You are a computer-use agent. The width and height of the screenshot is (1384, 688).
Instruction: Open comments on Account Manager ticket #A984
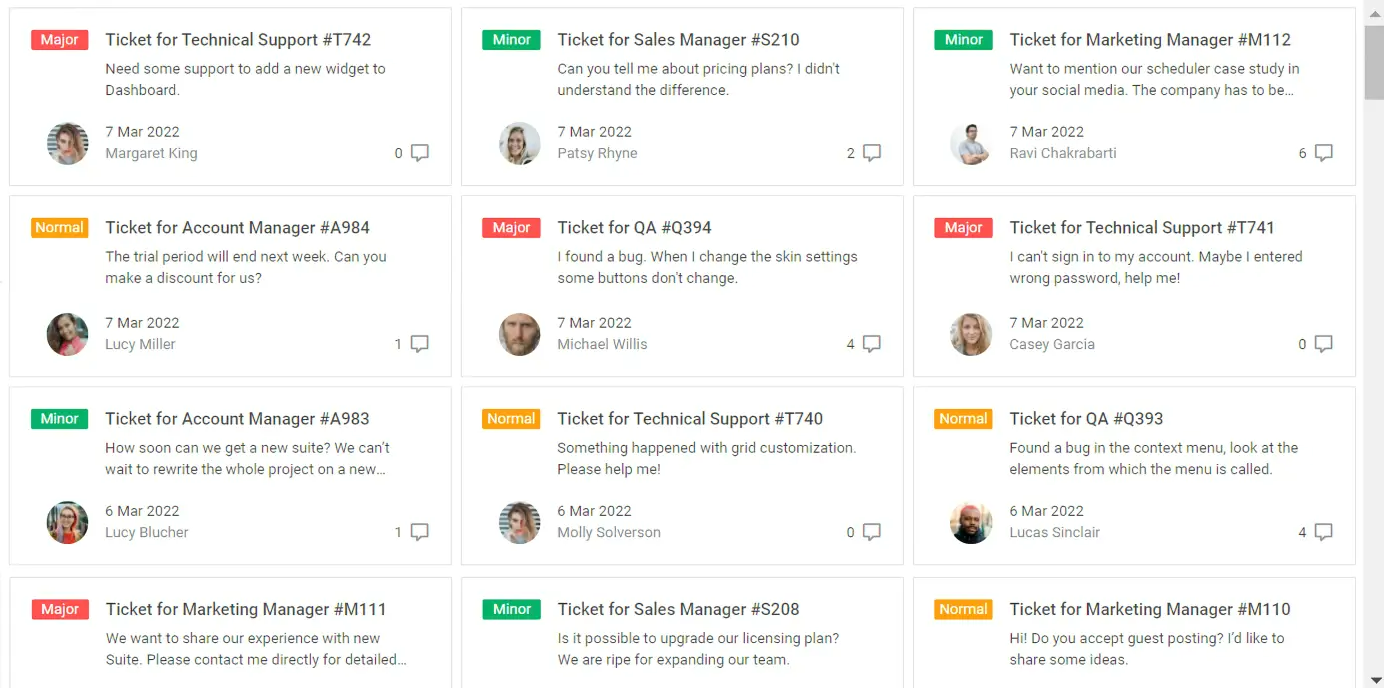pos(420,344)
